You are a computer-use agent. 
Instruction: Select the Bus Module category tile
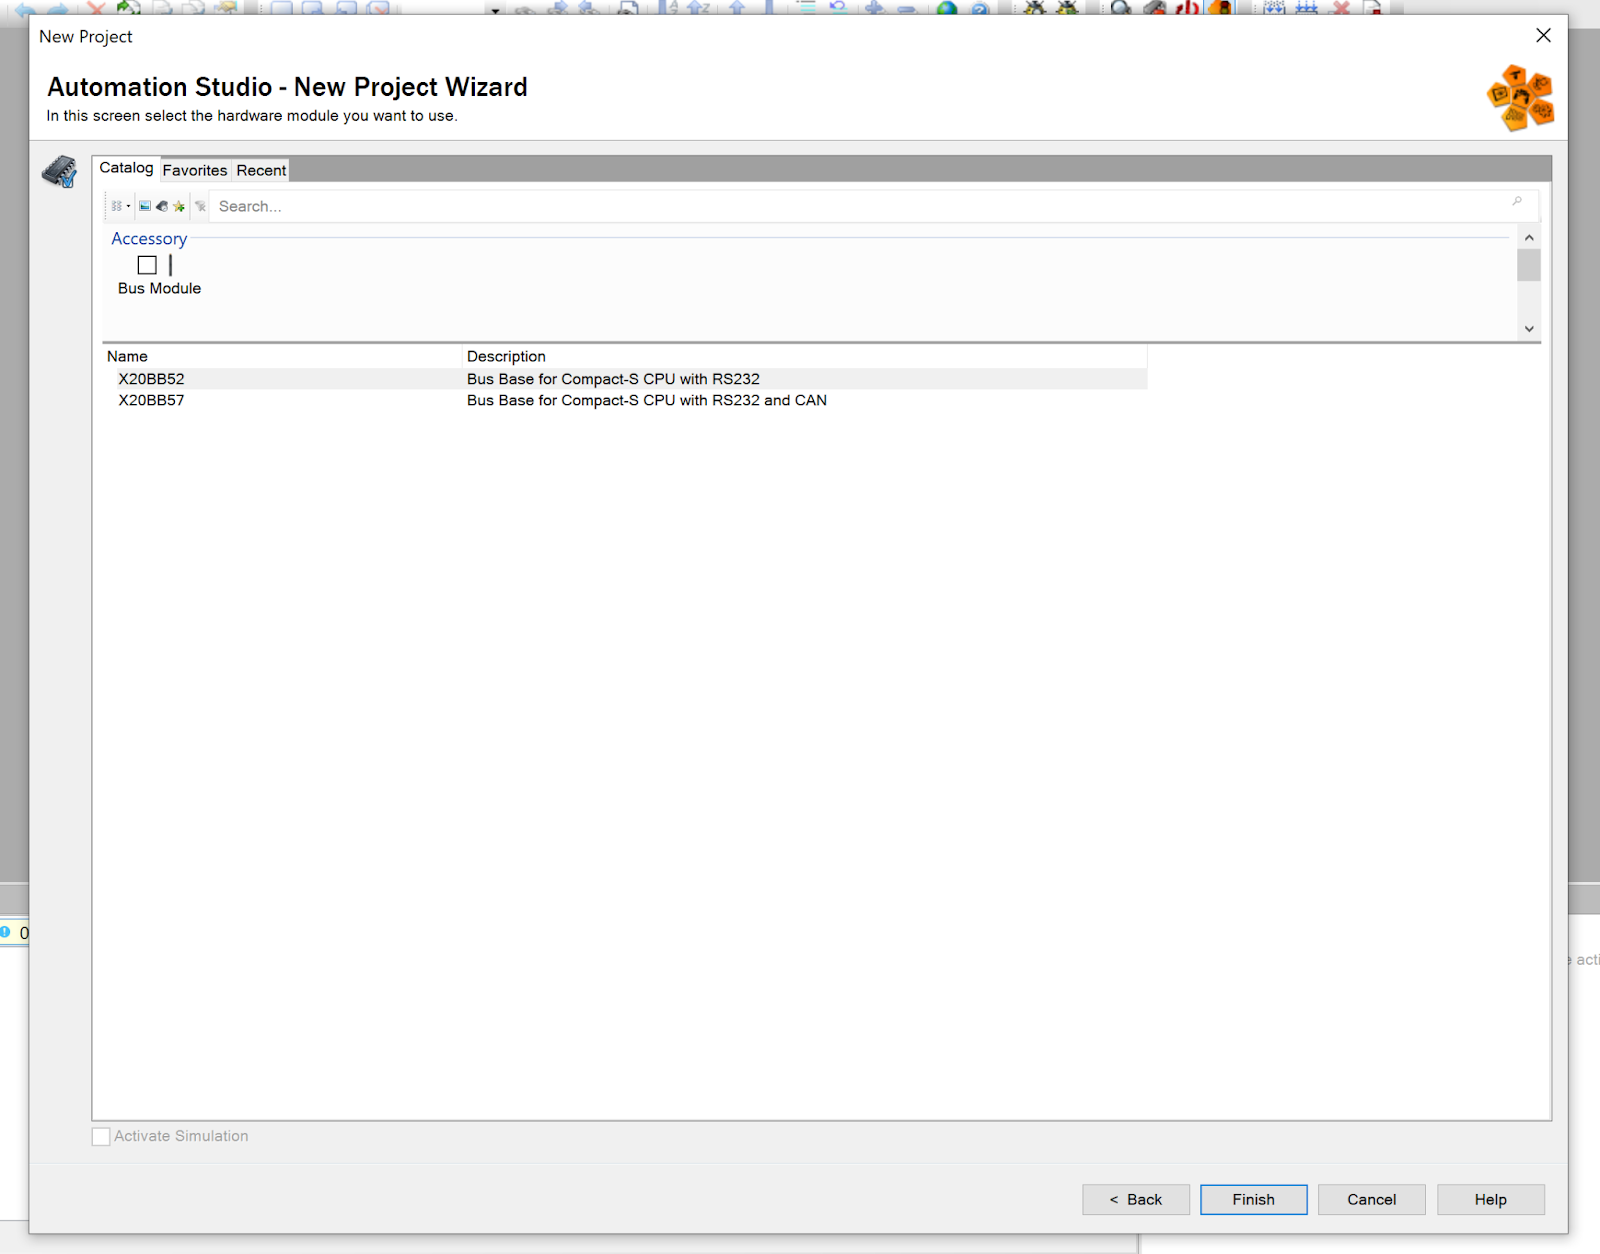pyautogui.click(x=159, y=276)
